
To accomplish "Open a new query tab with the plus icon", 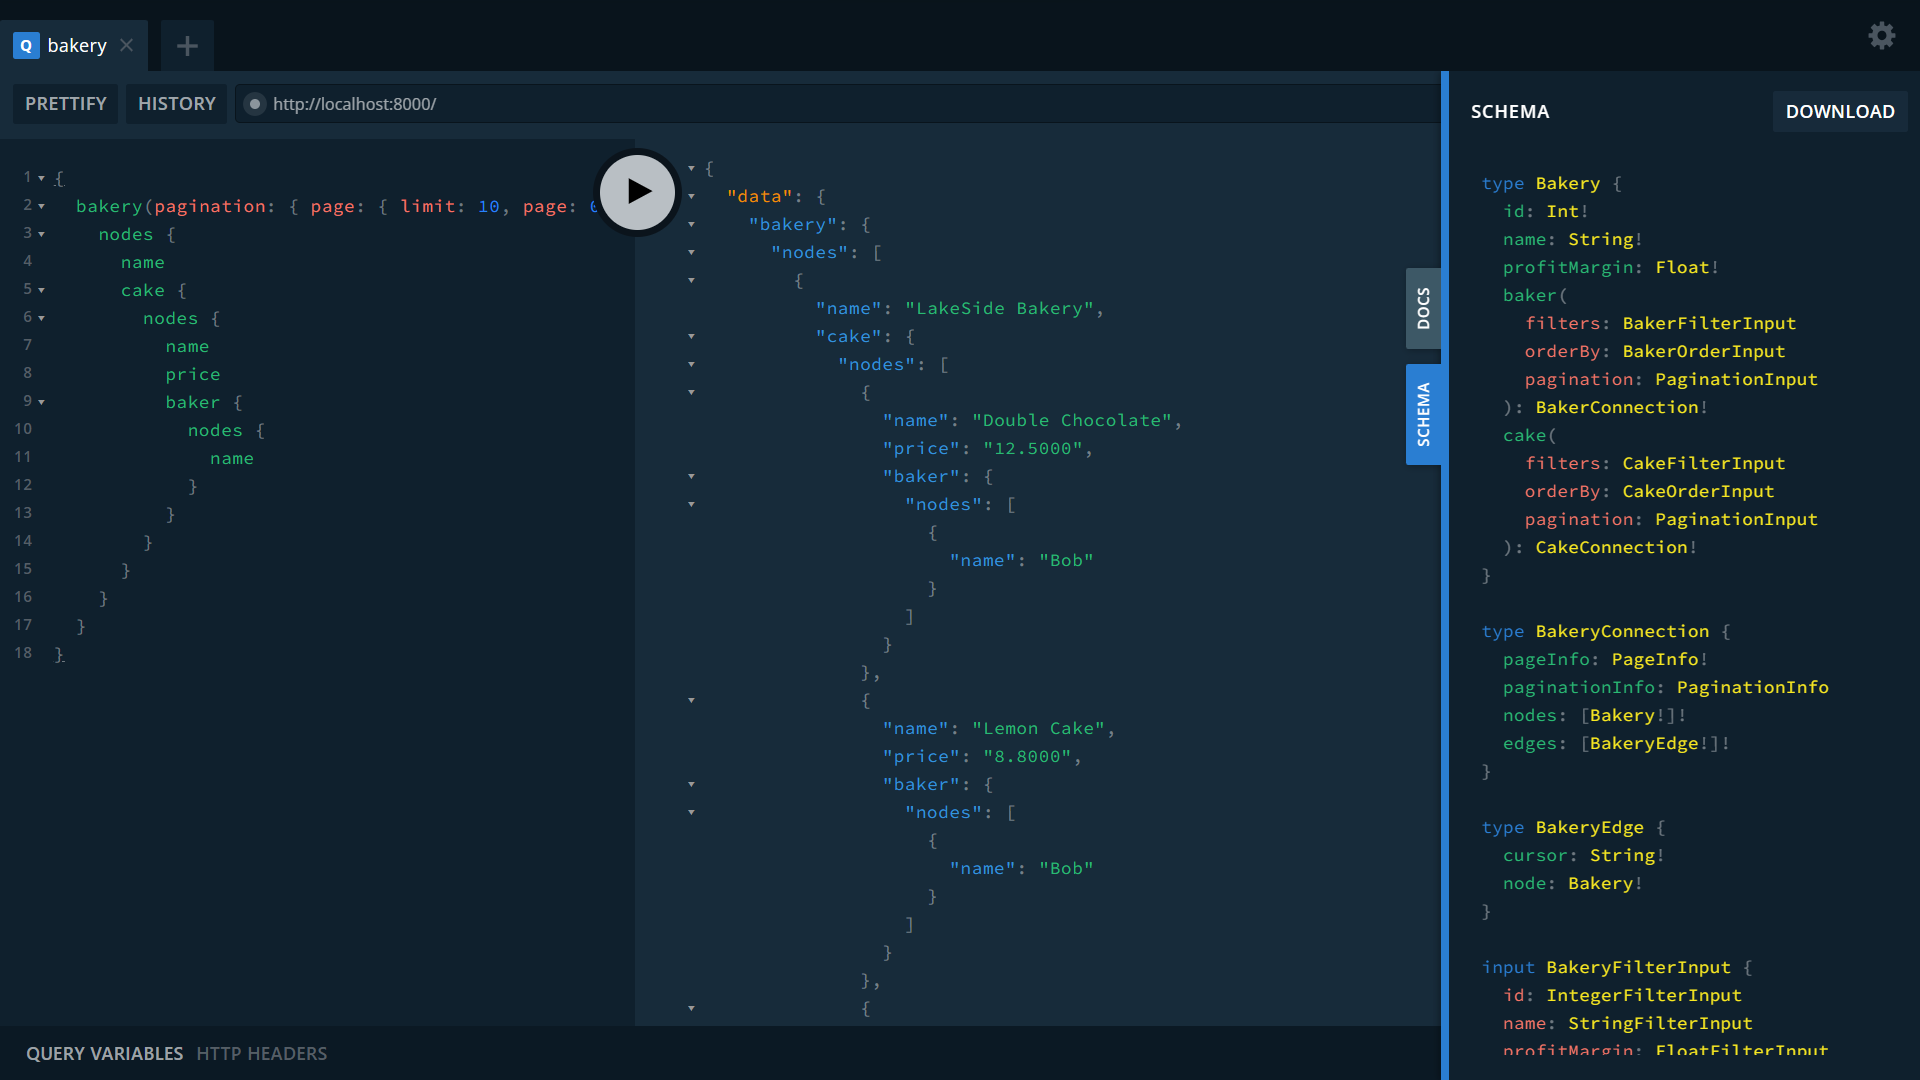I will click(186, 45).
